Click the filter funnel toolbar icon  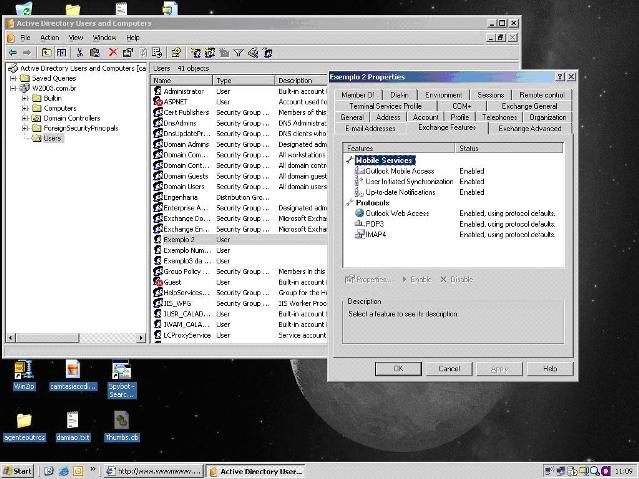click(239, 52)
